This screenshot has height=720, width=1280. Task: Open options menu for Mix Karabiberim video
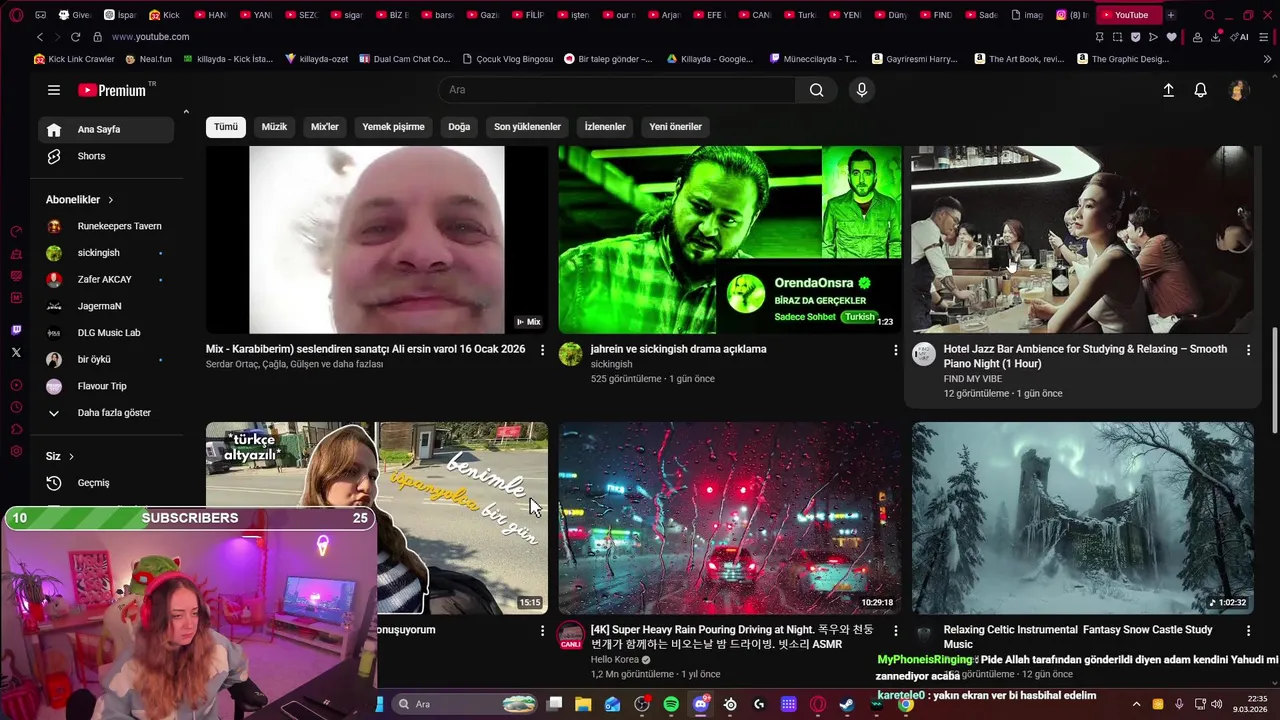(543, 350)
